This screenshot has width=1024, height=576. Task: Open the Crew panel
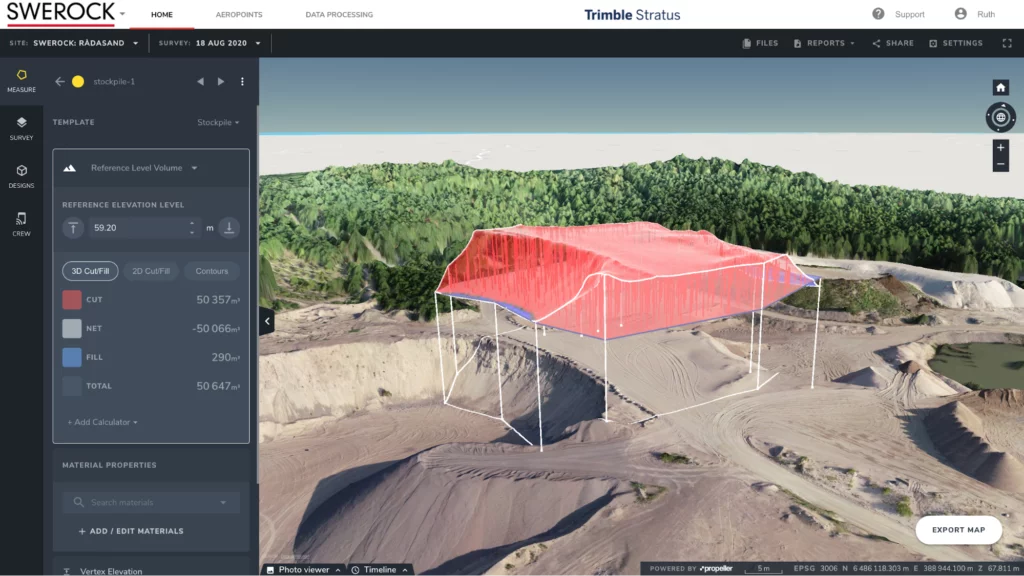point(21,224)
